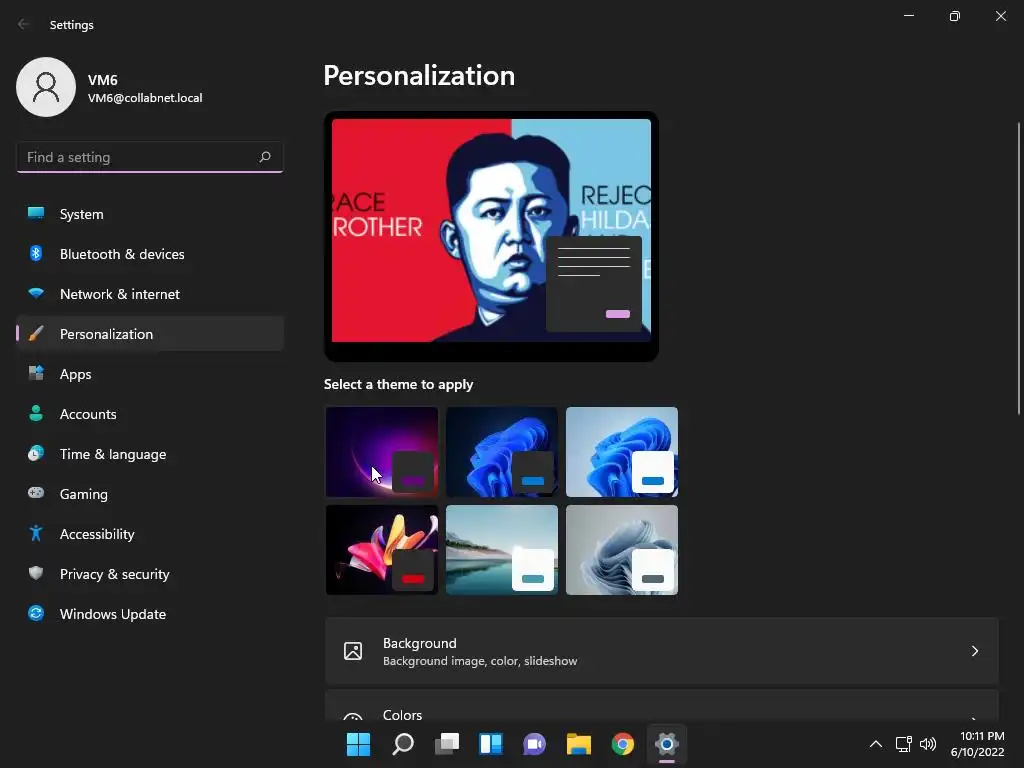Apply the light blue bloom theme
The width and height of the screenshot is (1024, 768).
point(622,452)
